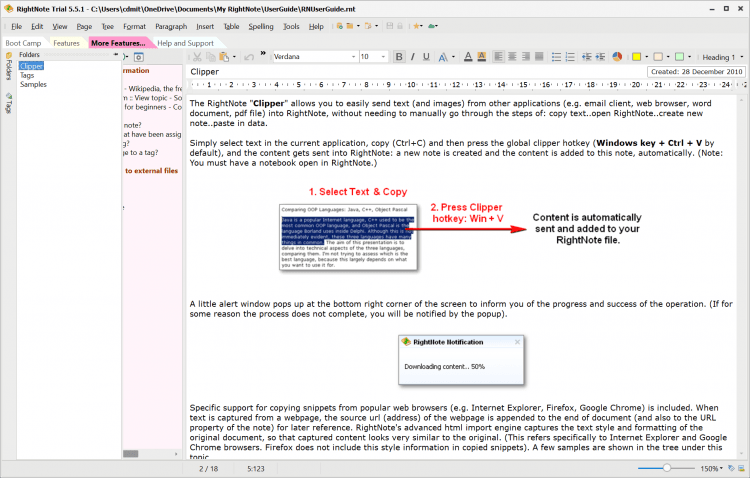The image size is (750, 478).
Task: Click the increase indent icon
Action: (x=600, y=57)
